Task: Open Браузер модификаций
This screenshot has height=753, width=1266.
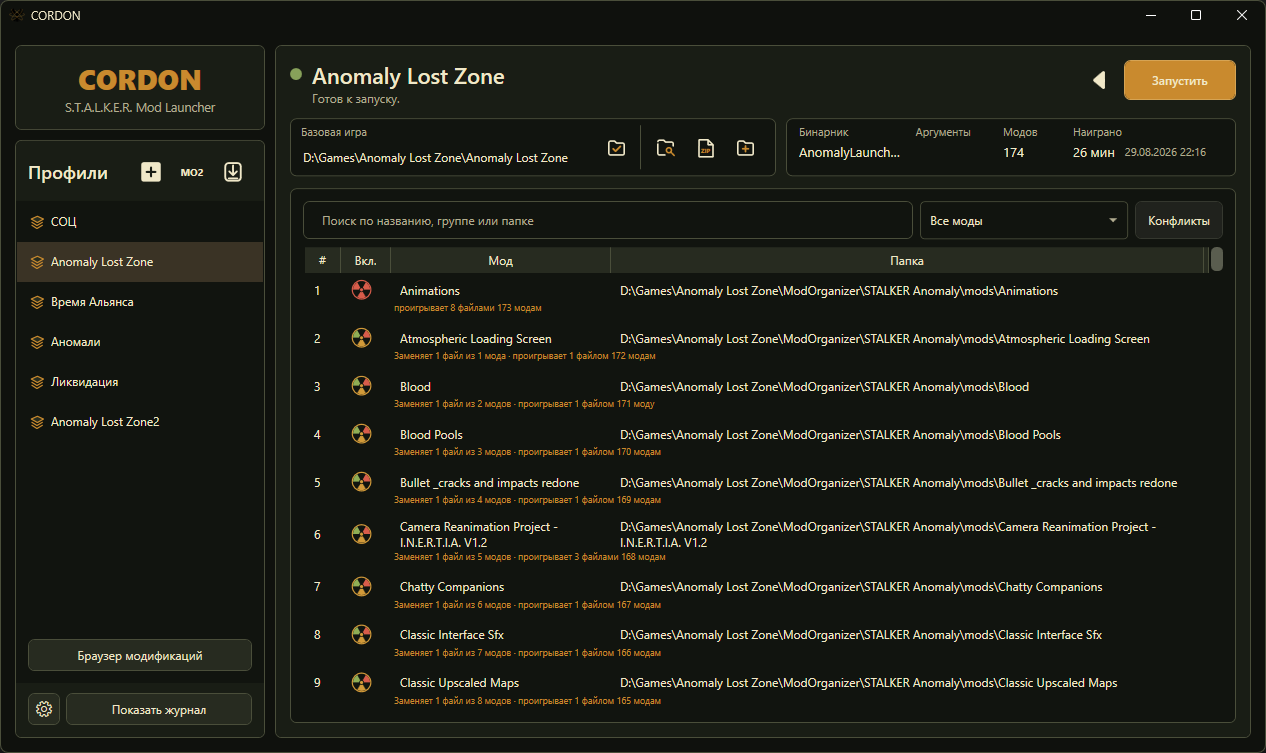Action: 140,656
